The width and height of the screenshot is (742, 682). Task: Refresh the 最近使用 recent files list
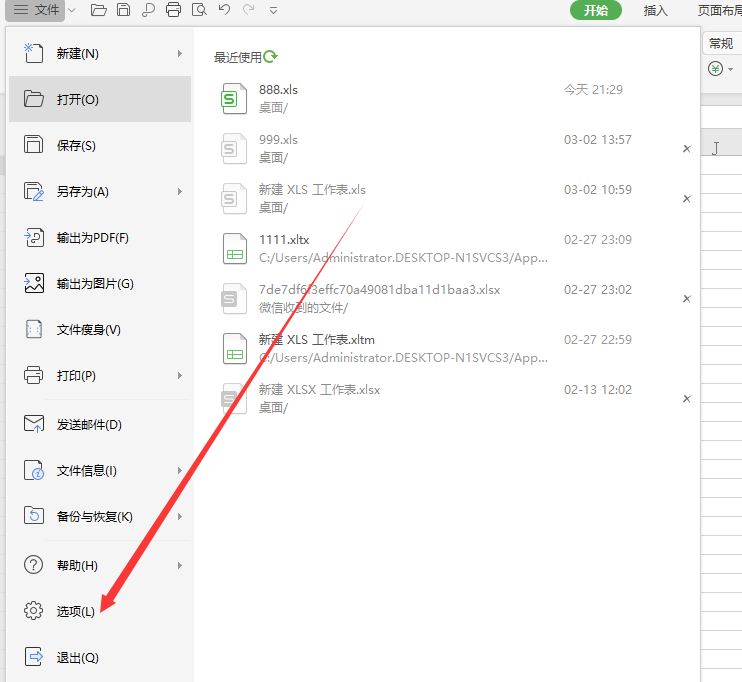pos(270,57)
